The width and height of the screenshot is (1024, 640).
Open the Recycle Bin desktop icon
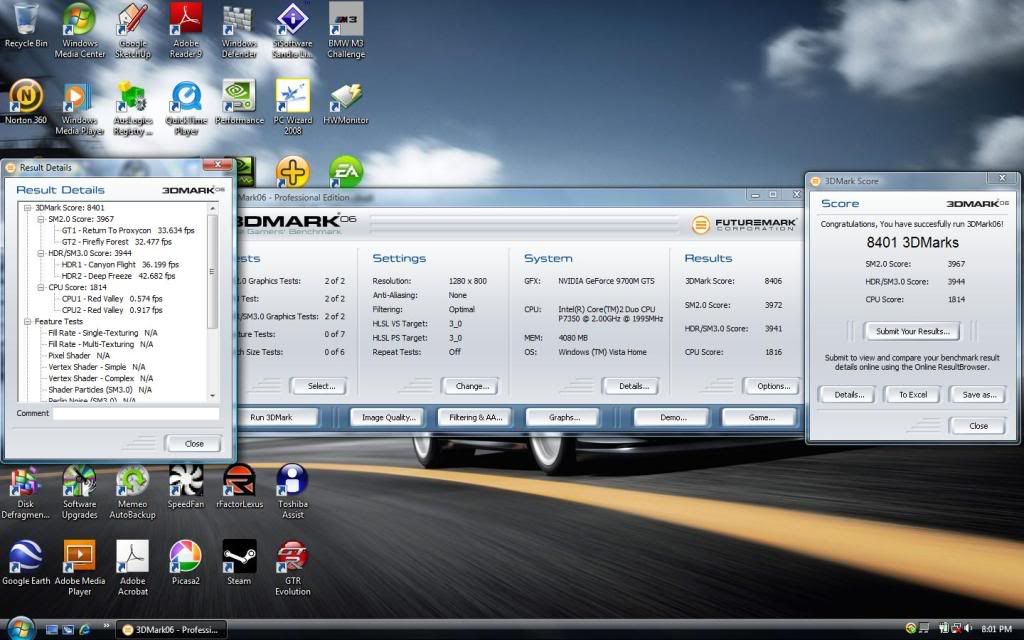pos(25,26)
